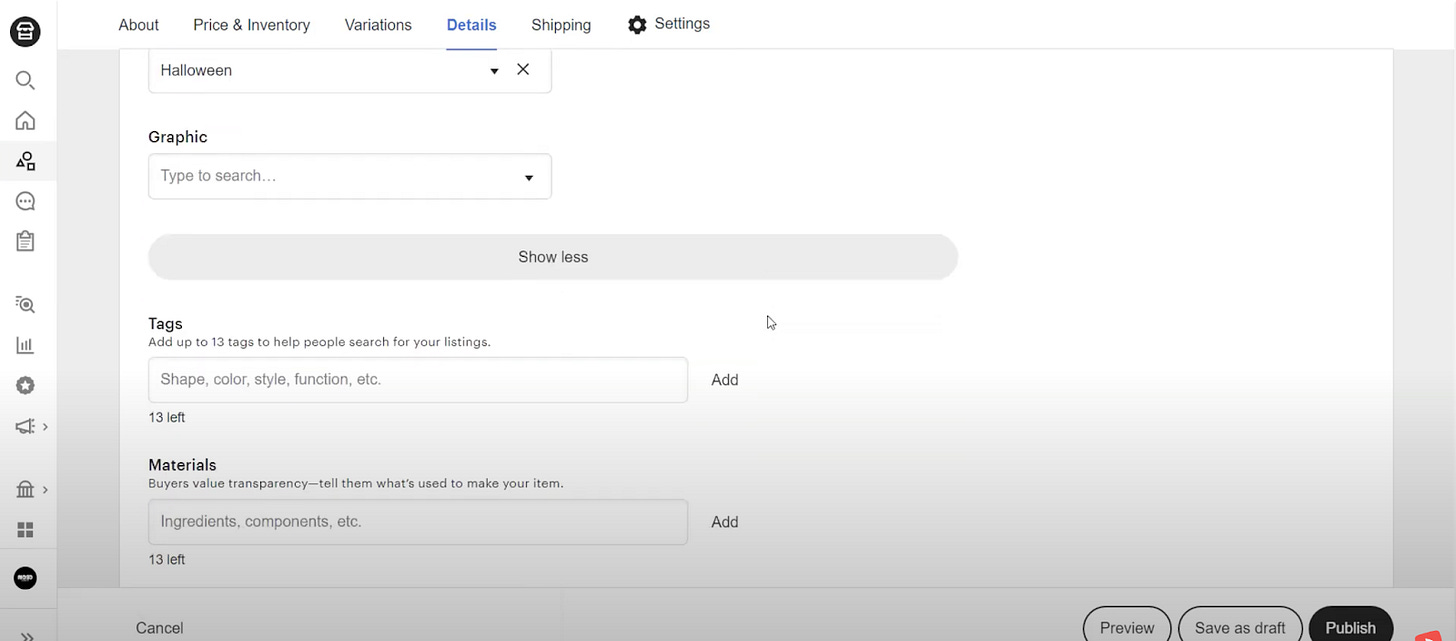1456x641 pixels.
Task: Focus the Tags input field
Action: pos(418,380)
